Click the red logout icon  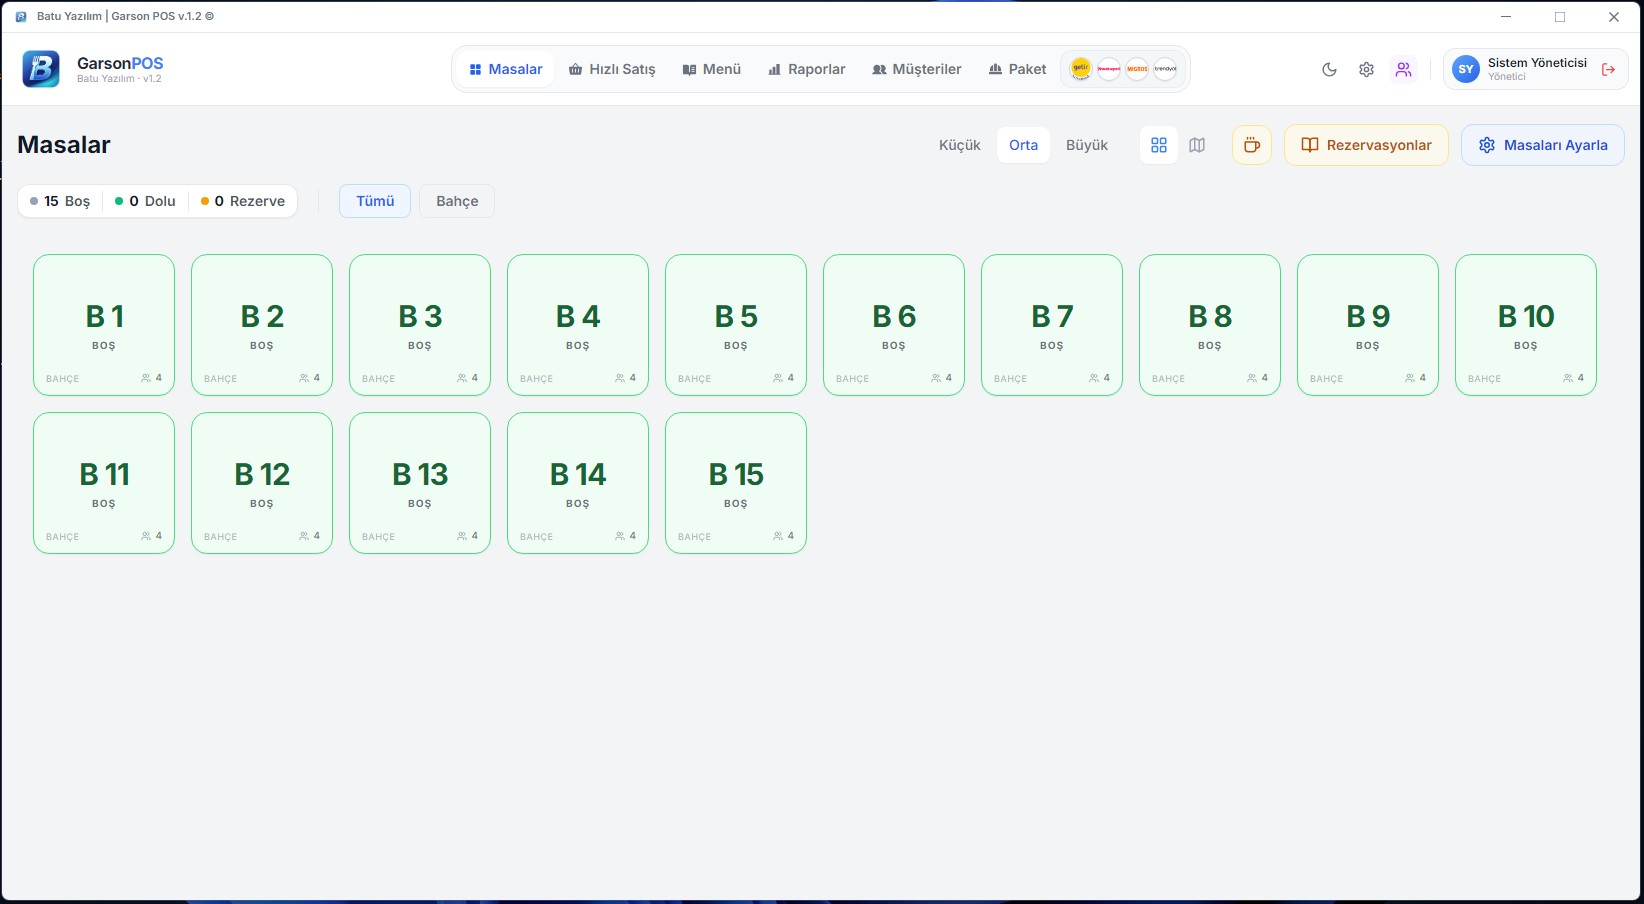tap(1608, 70)
